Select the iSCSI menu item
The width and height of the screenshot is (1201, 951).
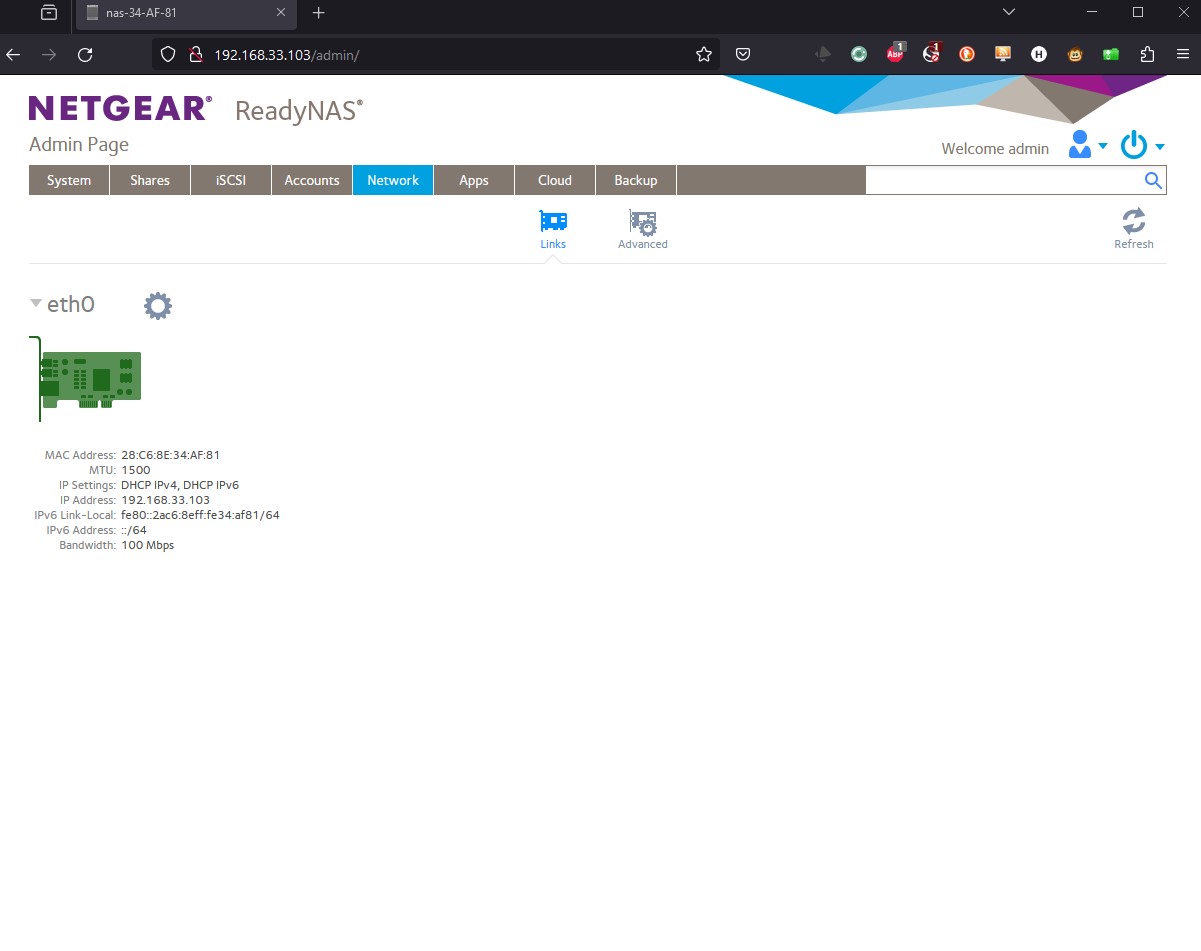tap(230, 180)
